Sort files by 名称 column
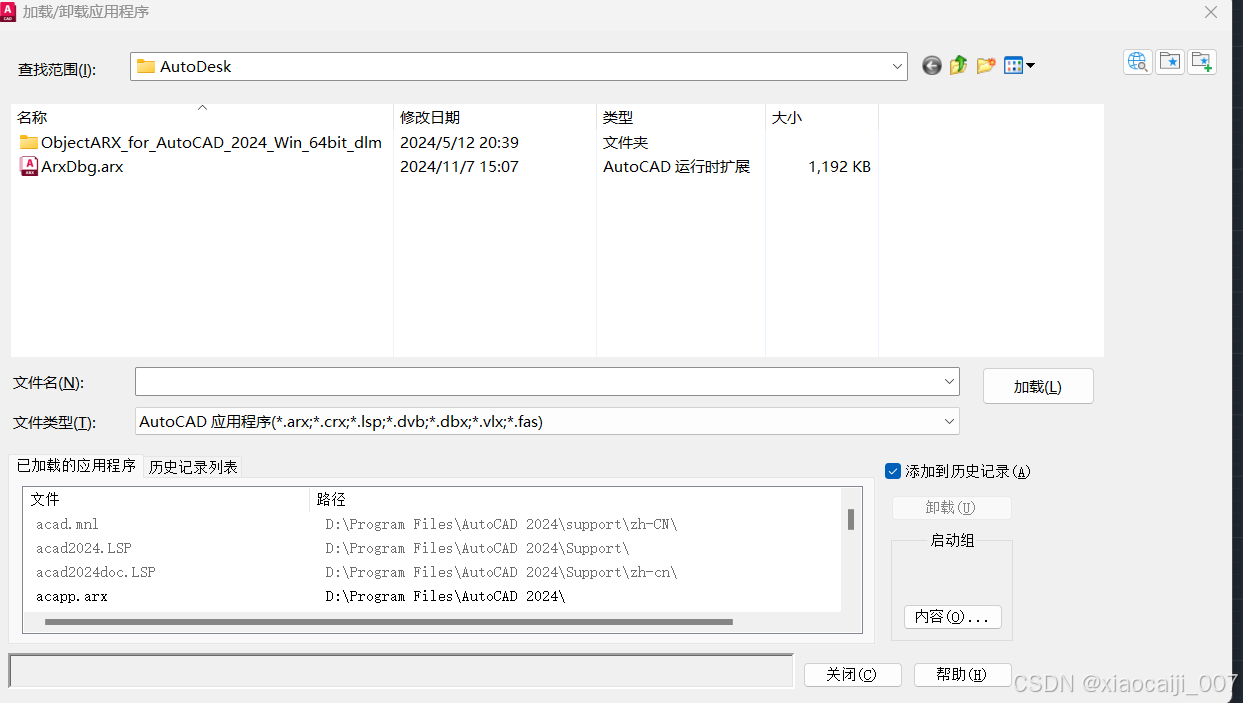The height and width of the screenshot is (703, 1243). tap(202, 117)
